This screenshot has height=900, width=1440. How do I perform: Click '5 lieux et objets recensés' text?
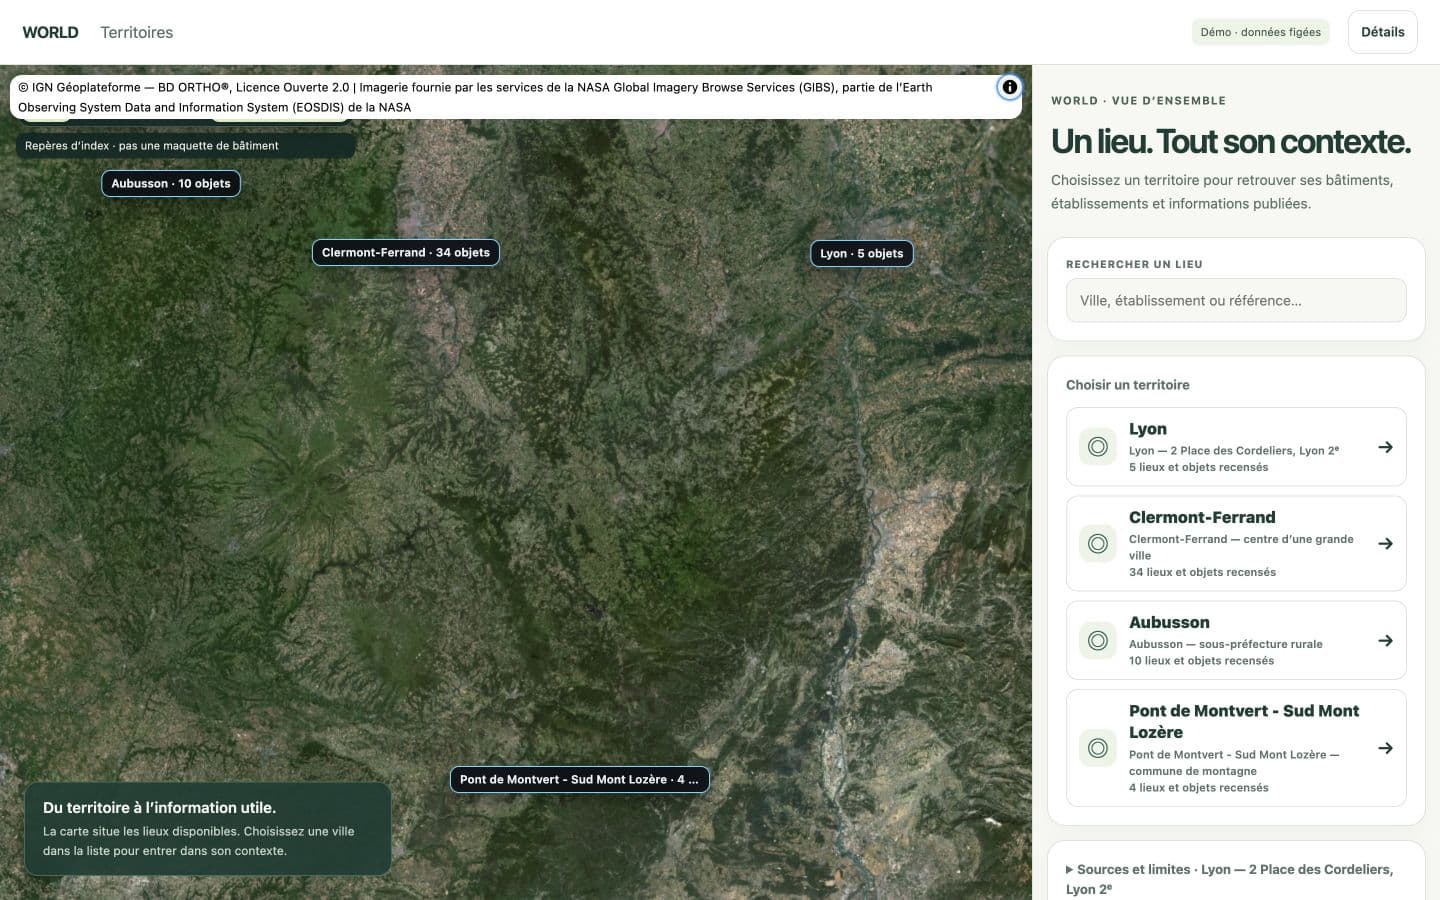[x=1198, y=467]
